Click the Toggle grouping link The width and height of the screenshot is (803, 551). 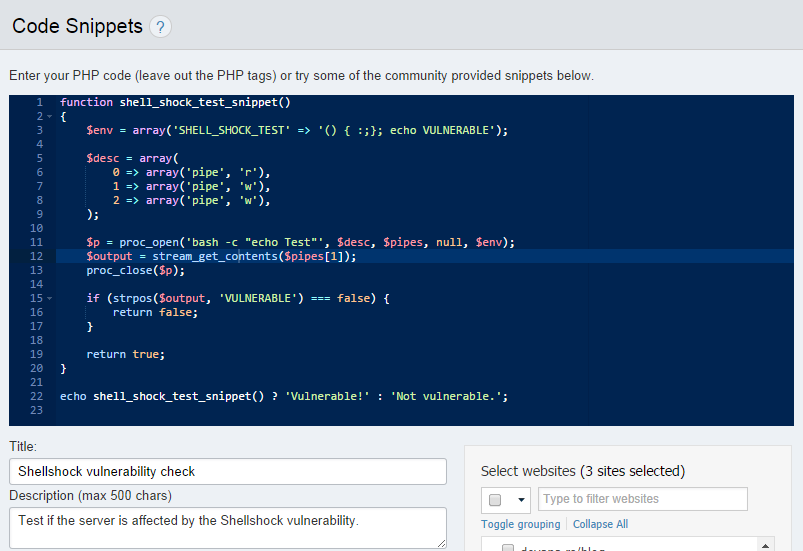(x=521, y=524)
